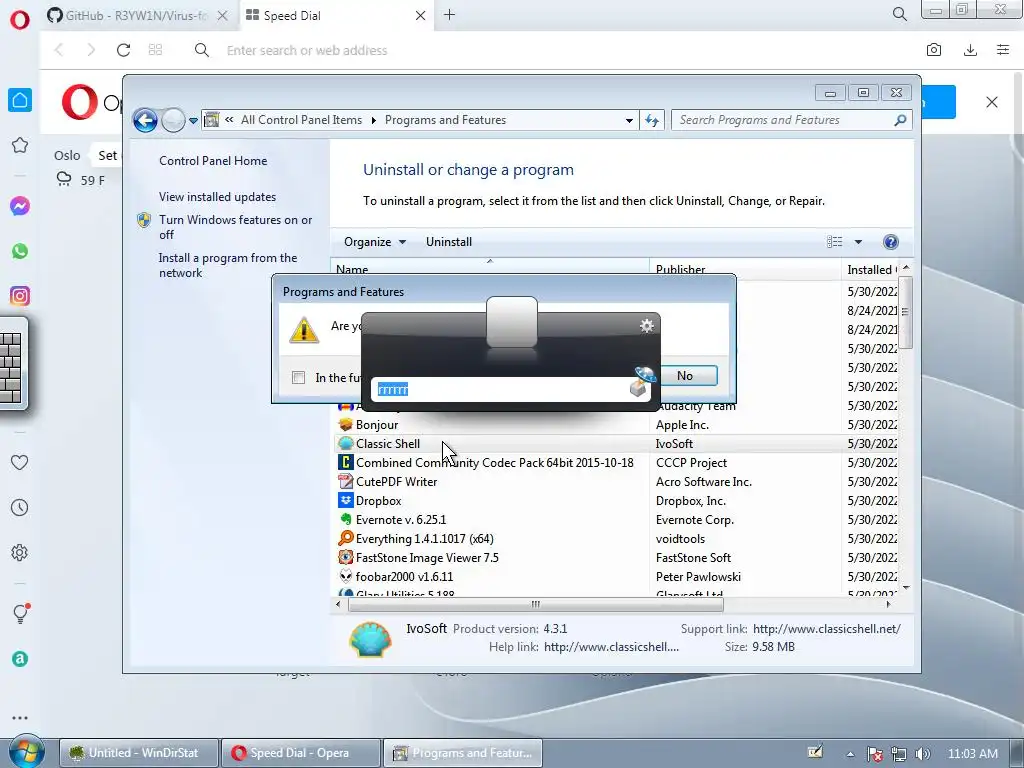Select Combined Community Codec Pack entry
1024x768 pixels.
click(494, 462)
